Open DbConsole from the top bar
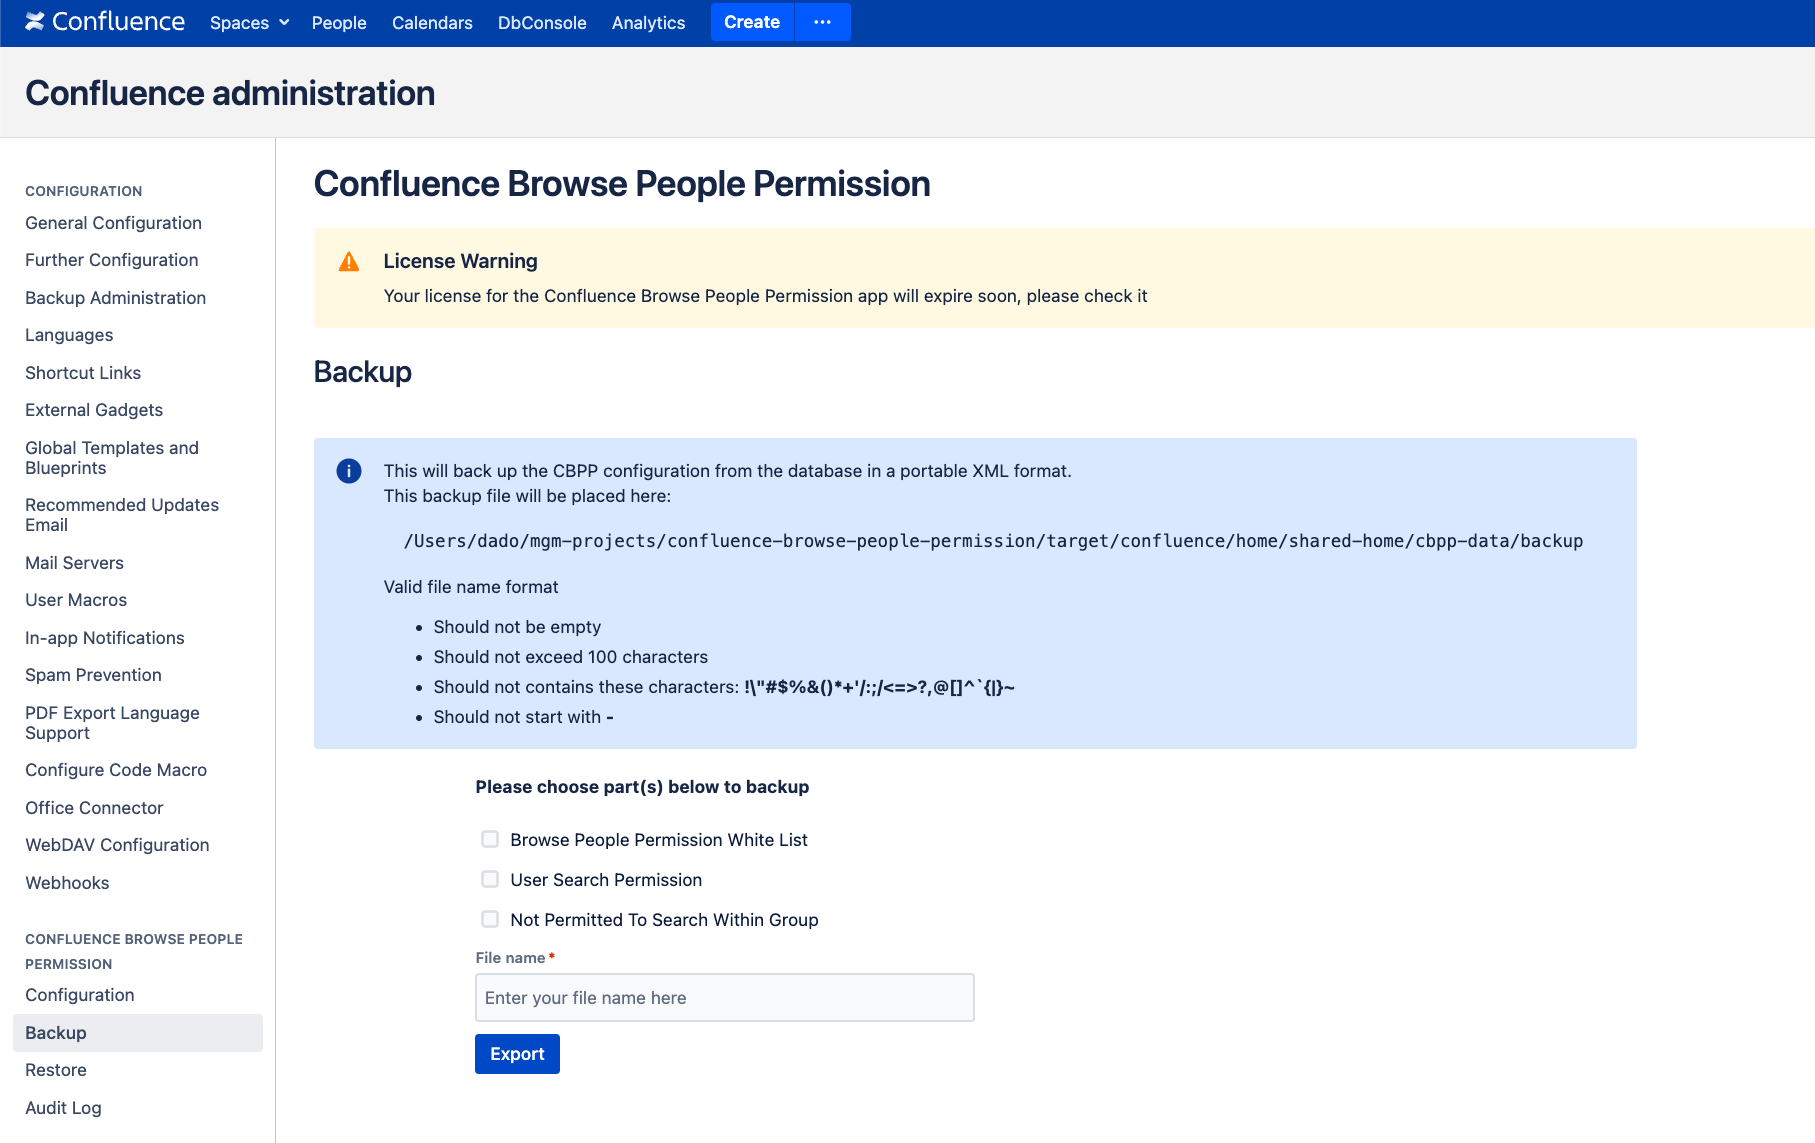Screen dimensions: 1815x1143 tap(542, 23)
